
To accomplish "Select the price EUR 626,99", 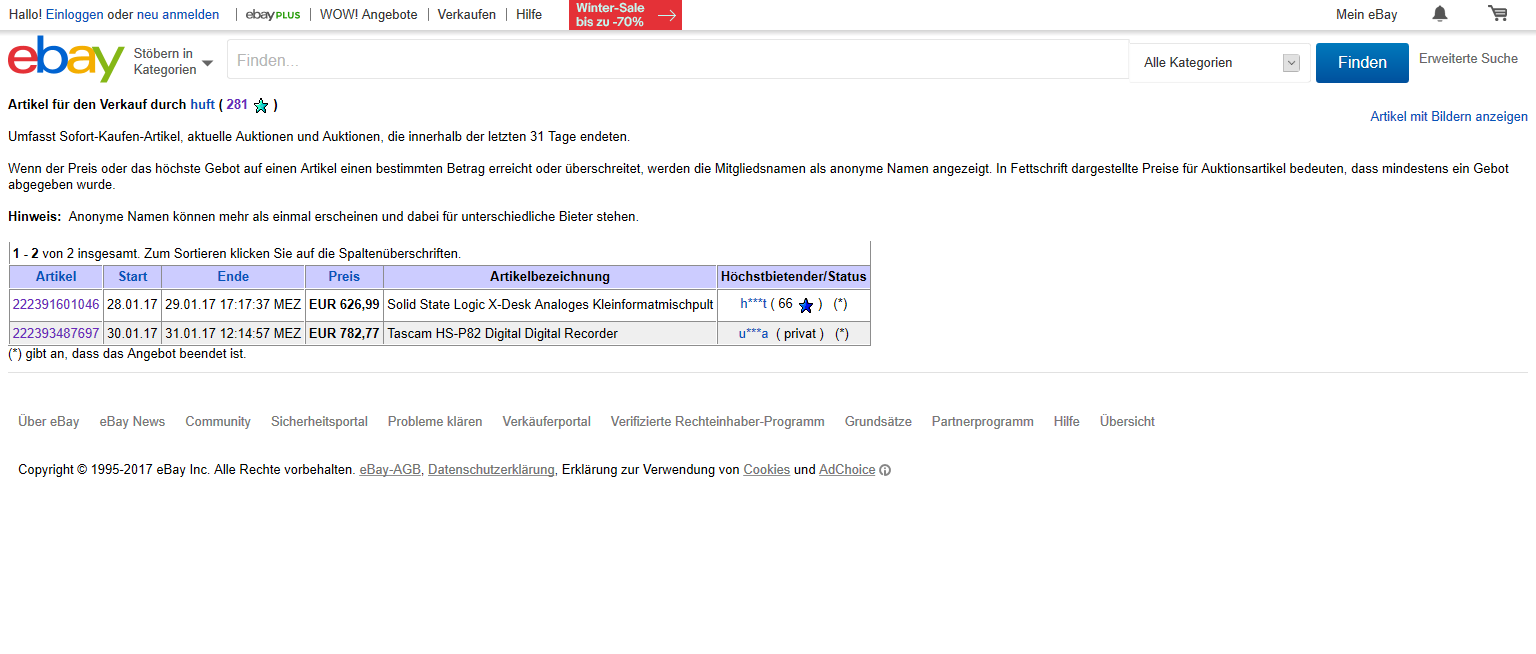I will pyautogui.click(x=344, y=305).
